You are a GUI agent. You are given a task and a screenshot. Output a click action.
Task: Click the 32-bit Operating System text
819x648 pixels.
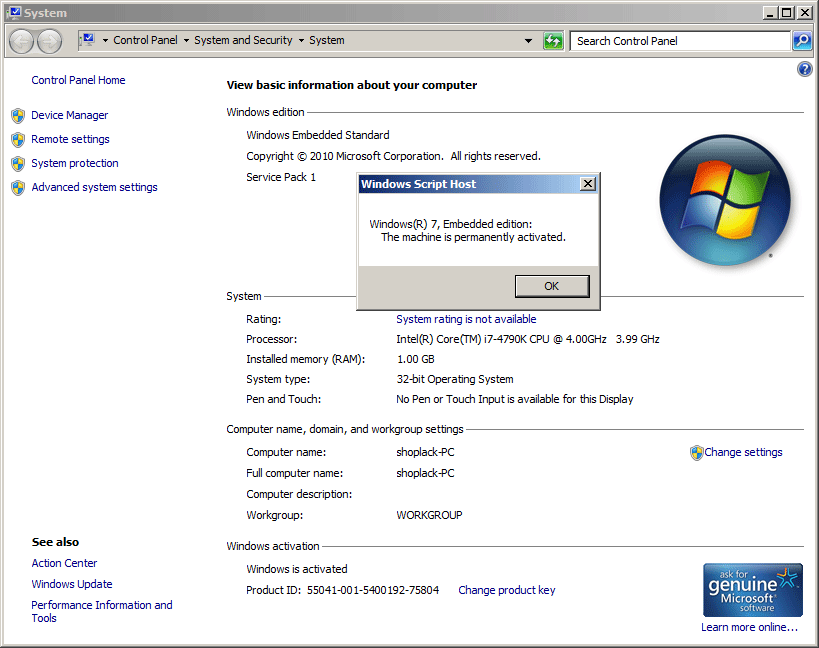(455, 379)
